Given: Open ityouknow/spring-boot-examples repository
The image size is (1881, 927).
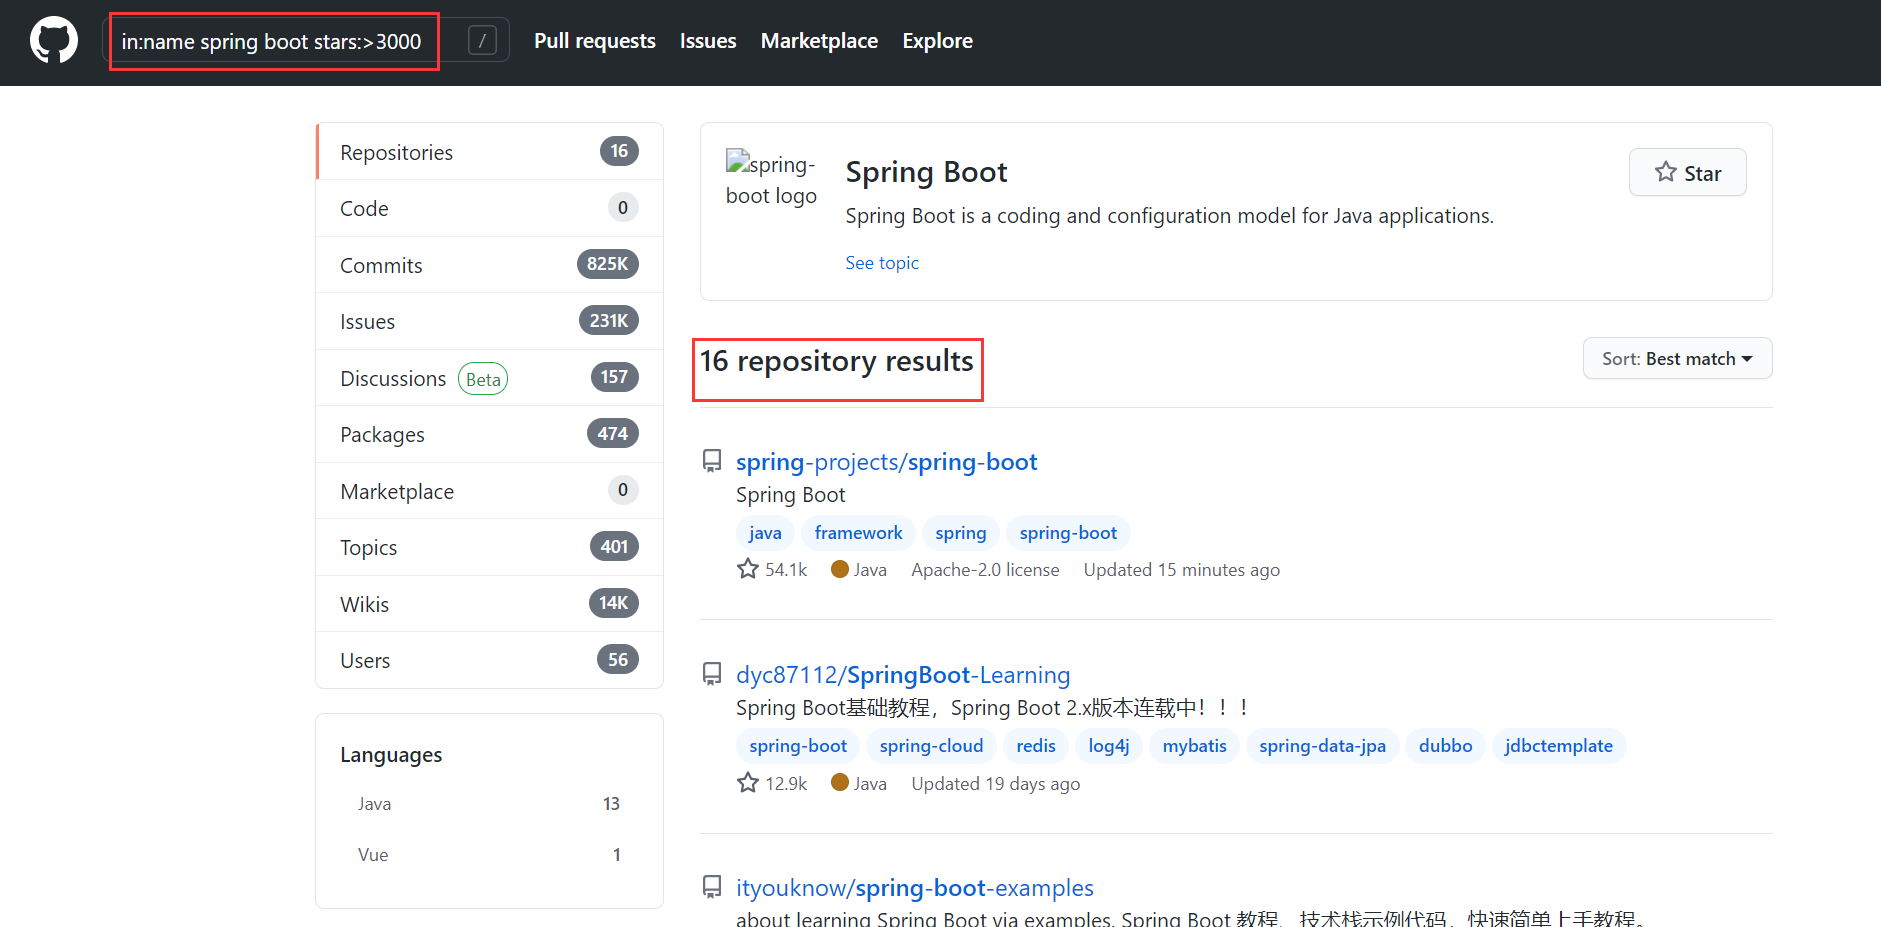Looking at the screenshot, I should [915, 888].
